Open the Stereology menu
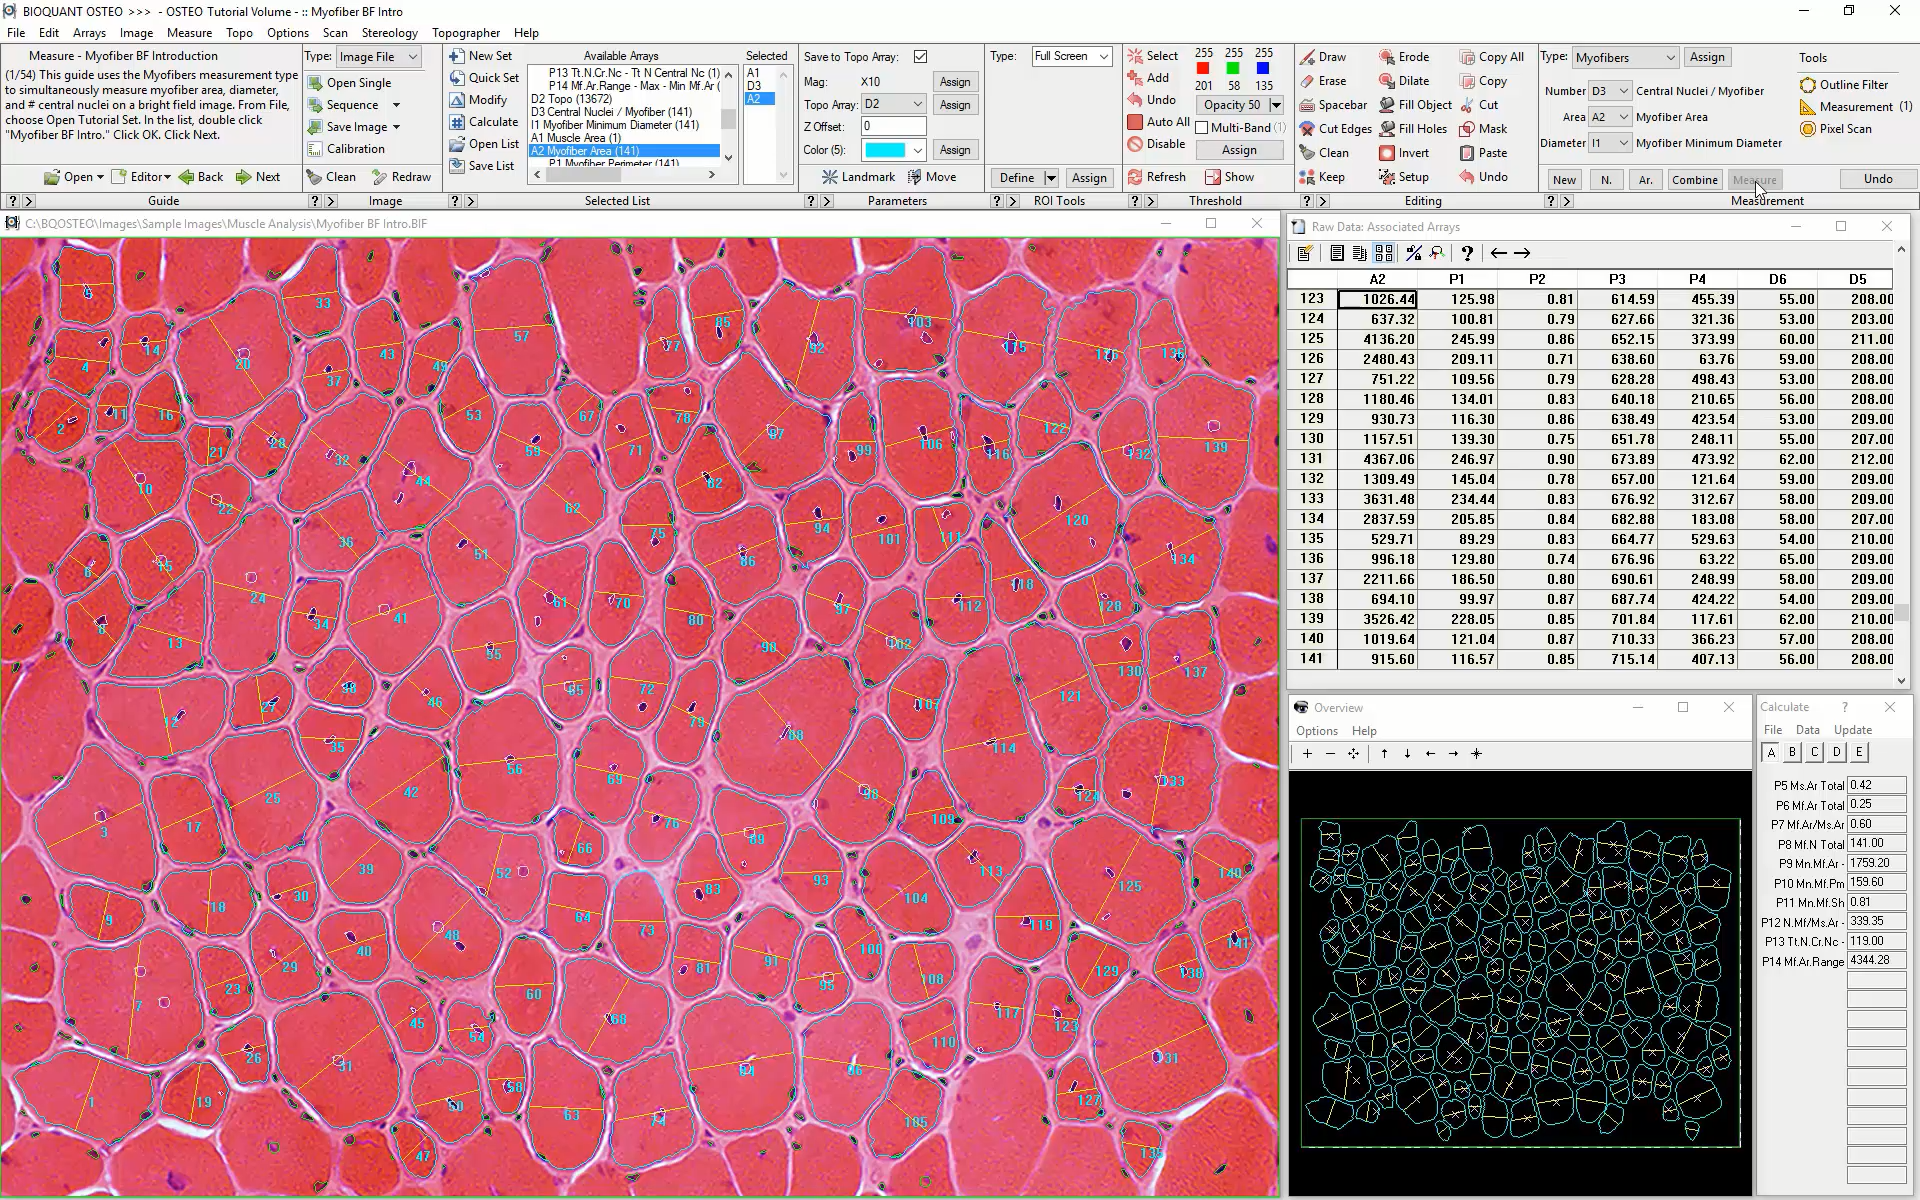Viewport: 1920px width, 1200px height. [x=389, y=33]
